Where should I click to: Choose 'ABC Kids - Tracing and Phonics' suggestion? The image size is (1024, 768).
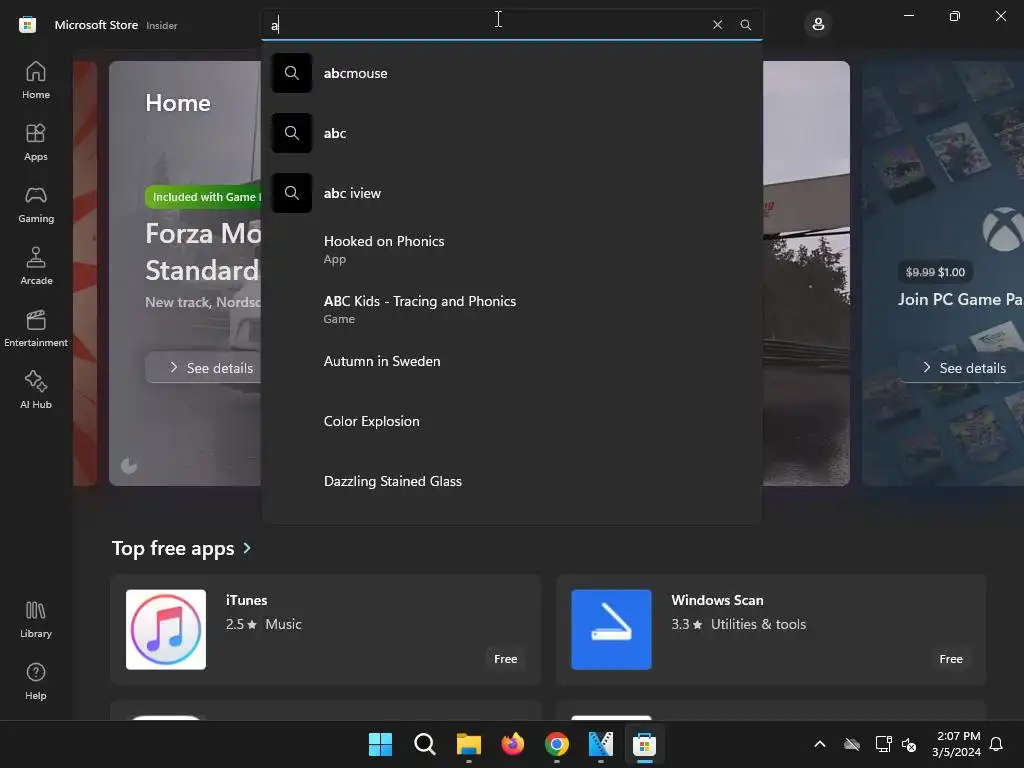(x=511, y=310)
